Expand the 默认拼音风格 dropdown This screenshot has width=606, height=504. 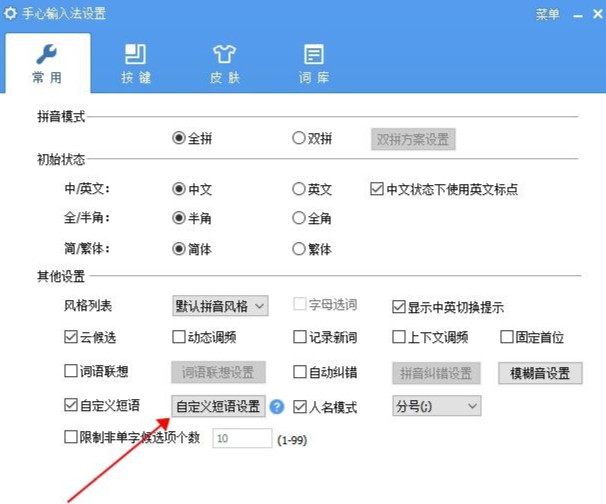coord(220,306)
